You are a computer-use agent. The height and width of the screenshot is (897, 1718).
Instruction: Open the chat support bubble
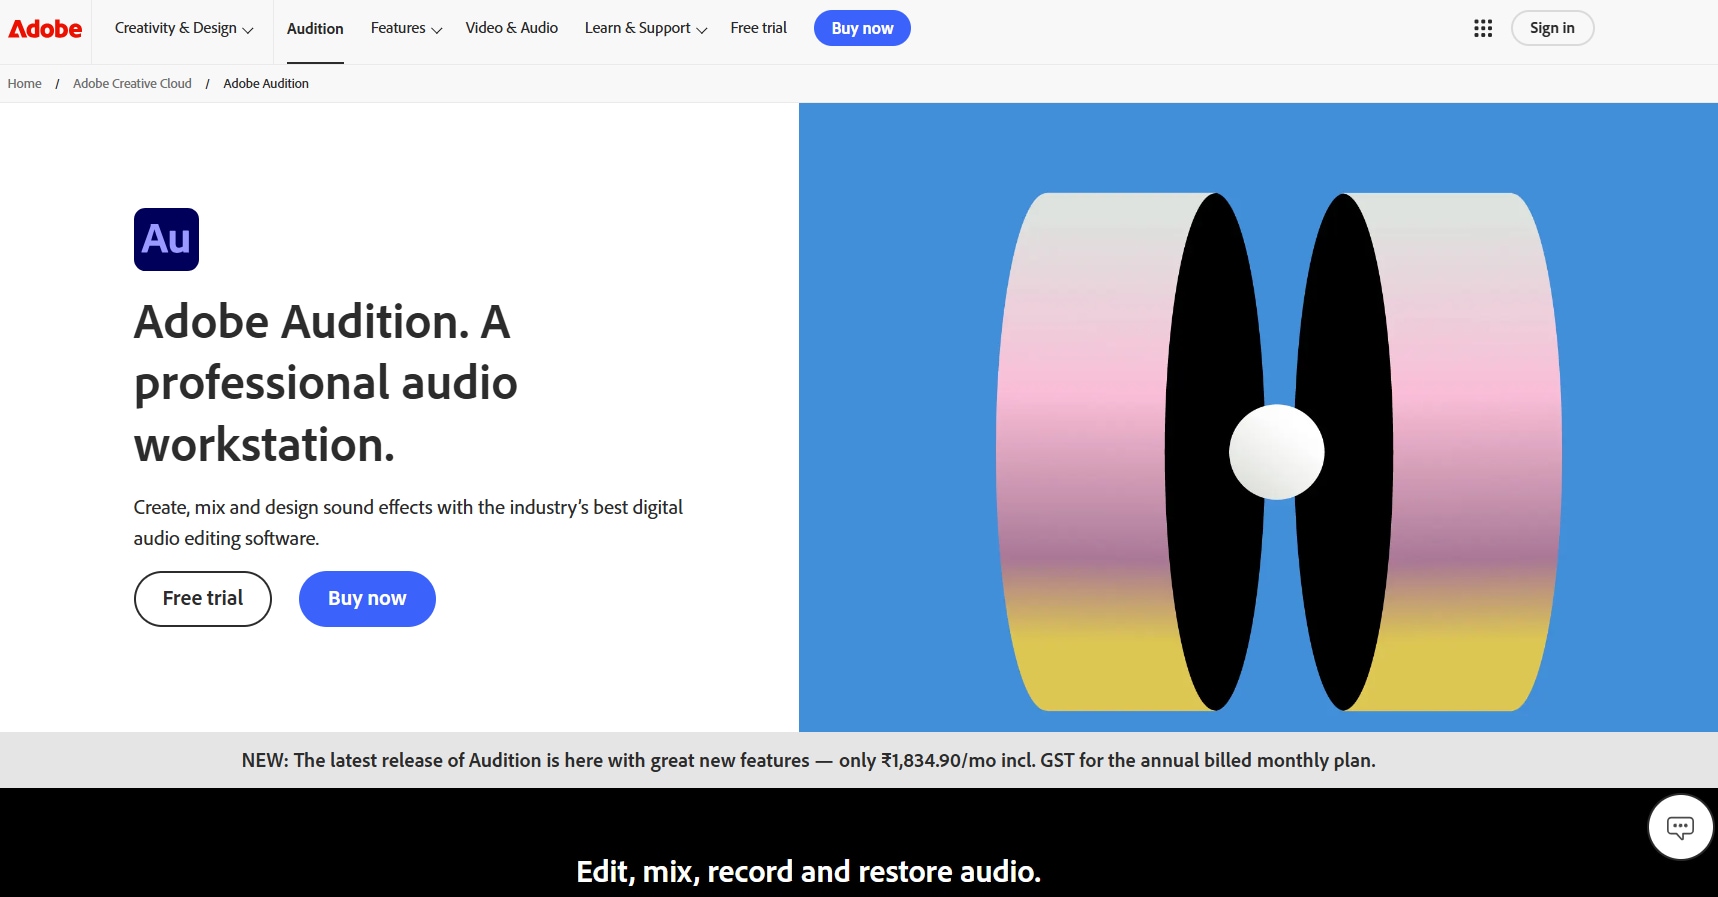1680,827
